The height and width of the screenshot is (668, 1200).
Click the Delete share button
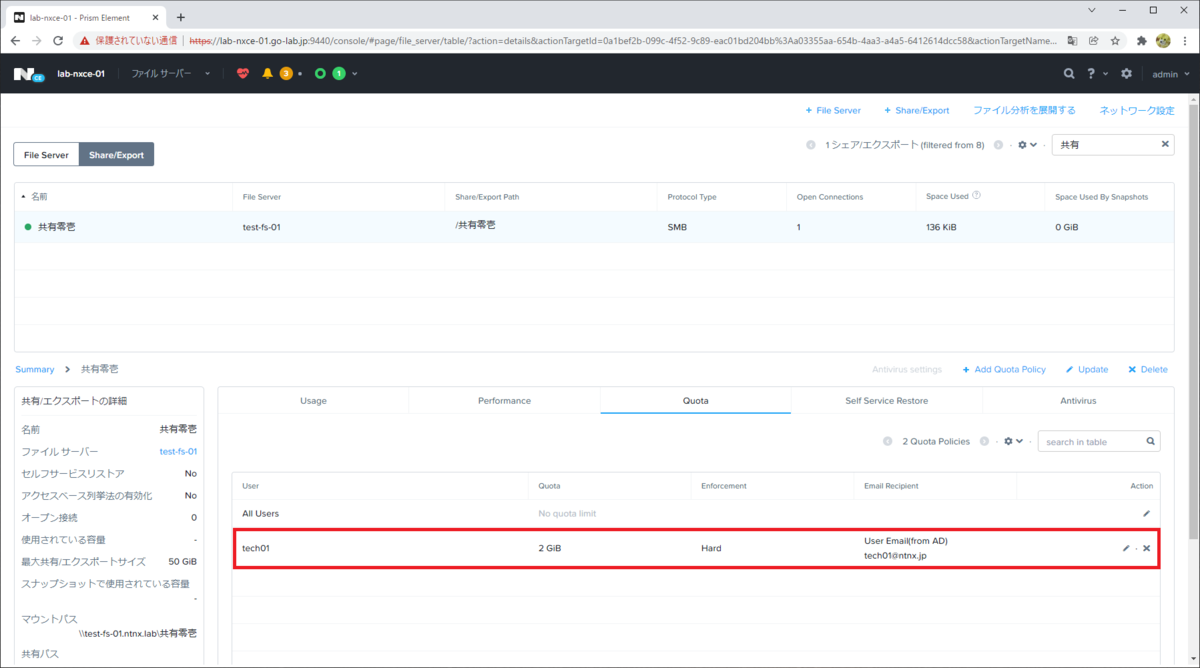pyautogui.click(x=1148, y=369)
